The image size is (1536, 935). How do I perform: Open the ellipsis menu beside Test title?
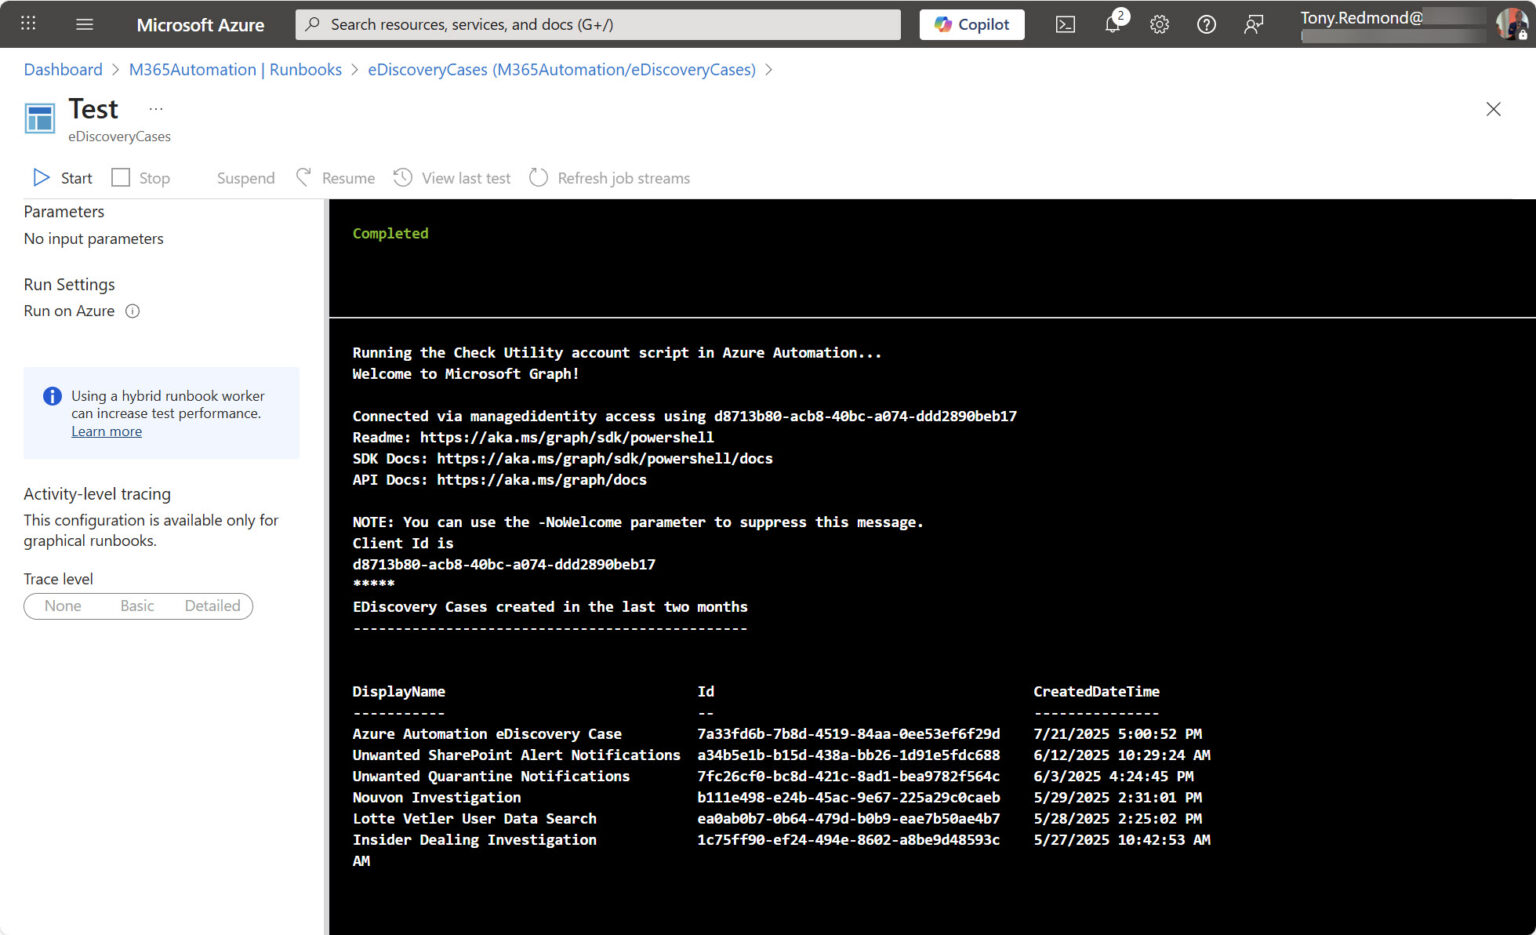tap(155, 108)
